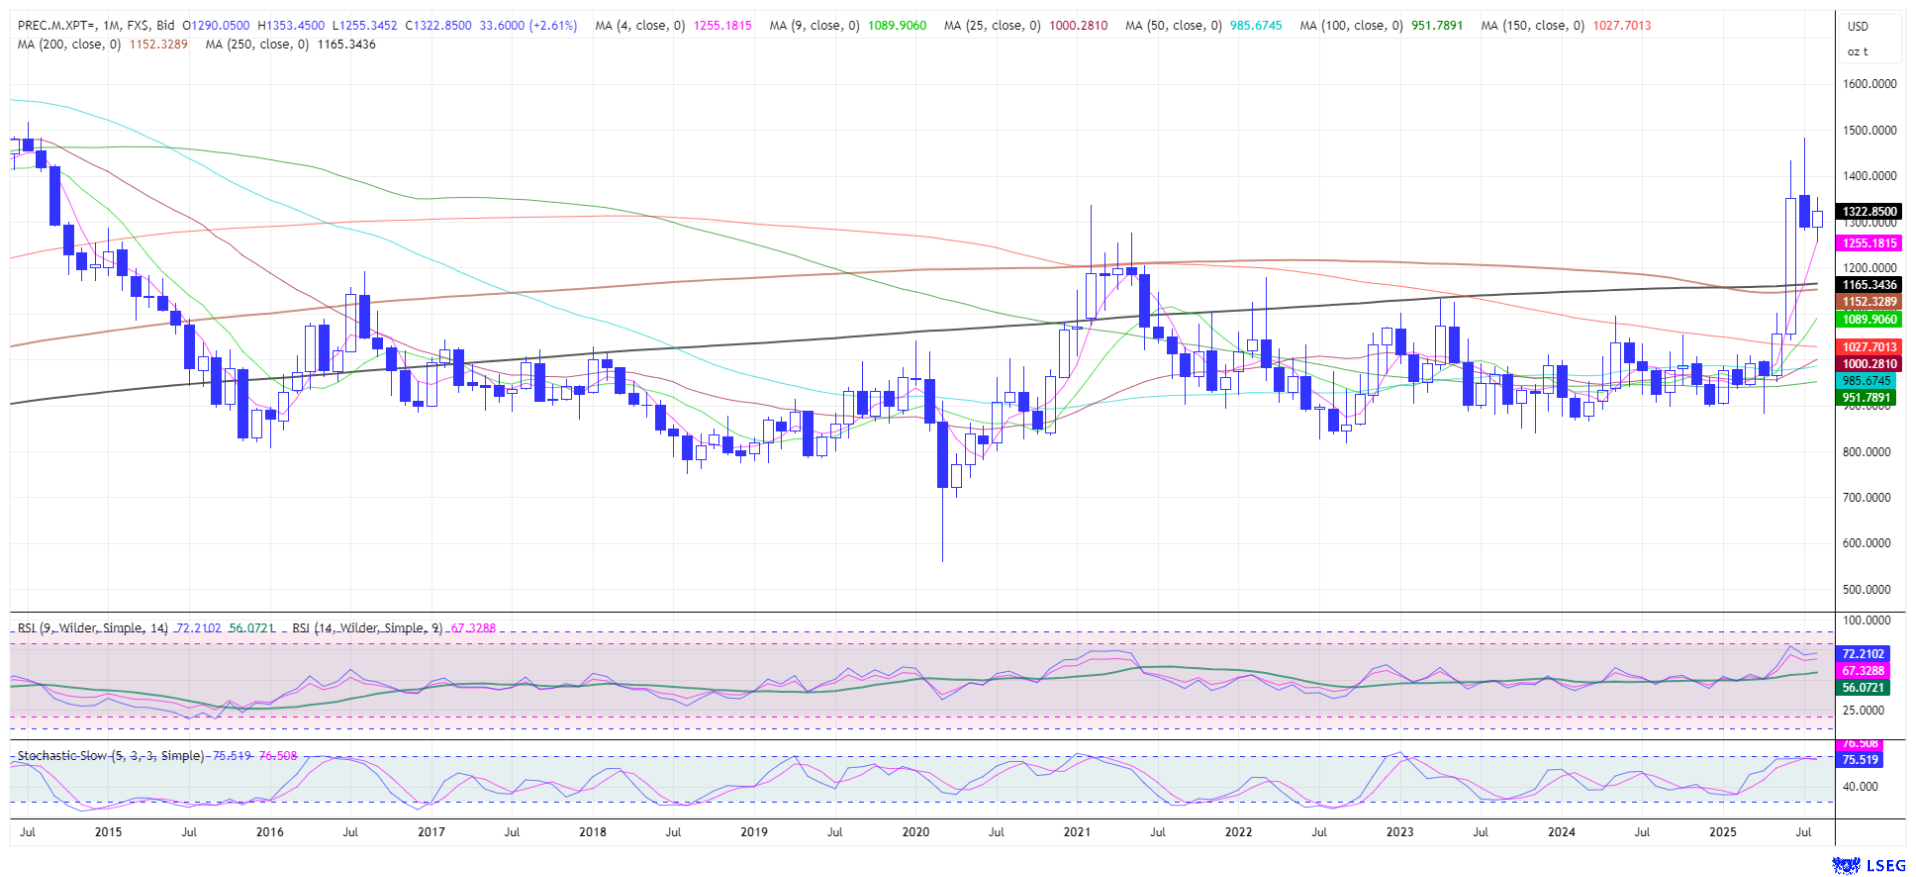This screenshot has height=877, width=1916.
Task: Select the MA (9, close, 0) legend
Action: (814, 26)
